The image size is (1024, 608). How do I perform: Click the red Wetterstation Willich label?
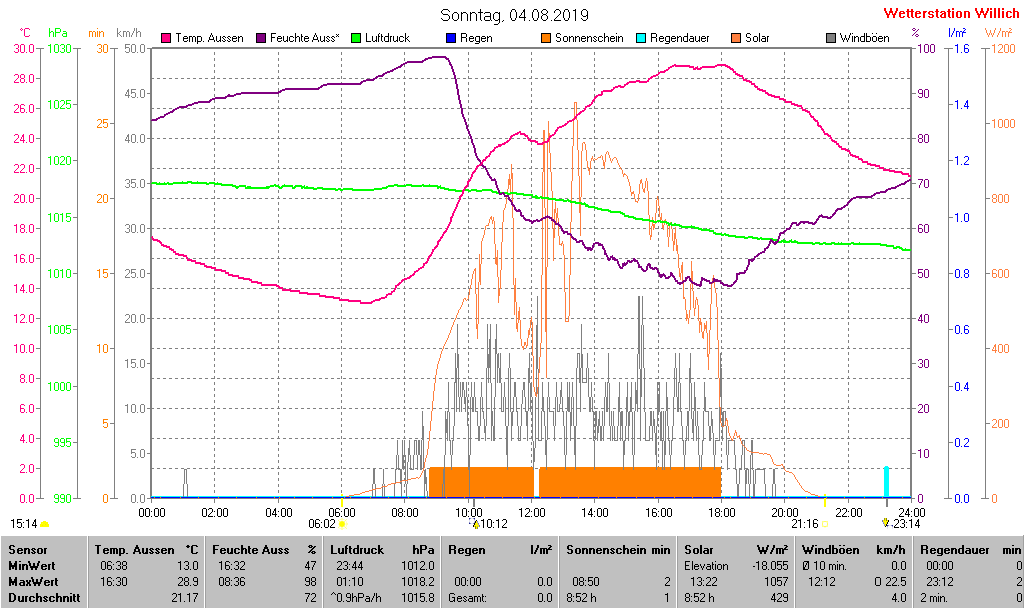point(952,13)
